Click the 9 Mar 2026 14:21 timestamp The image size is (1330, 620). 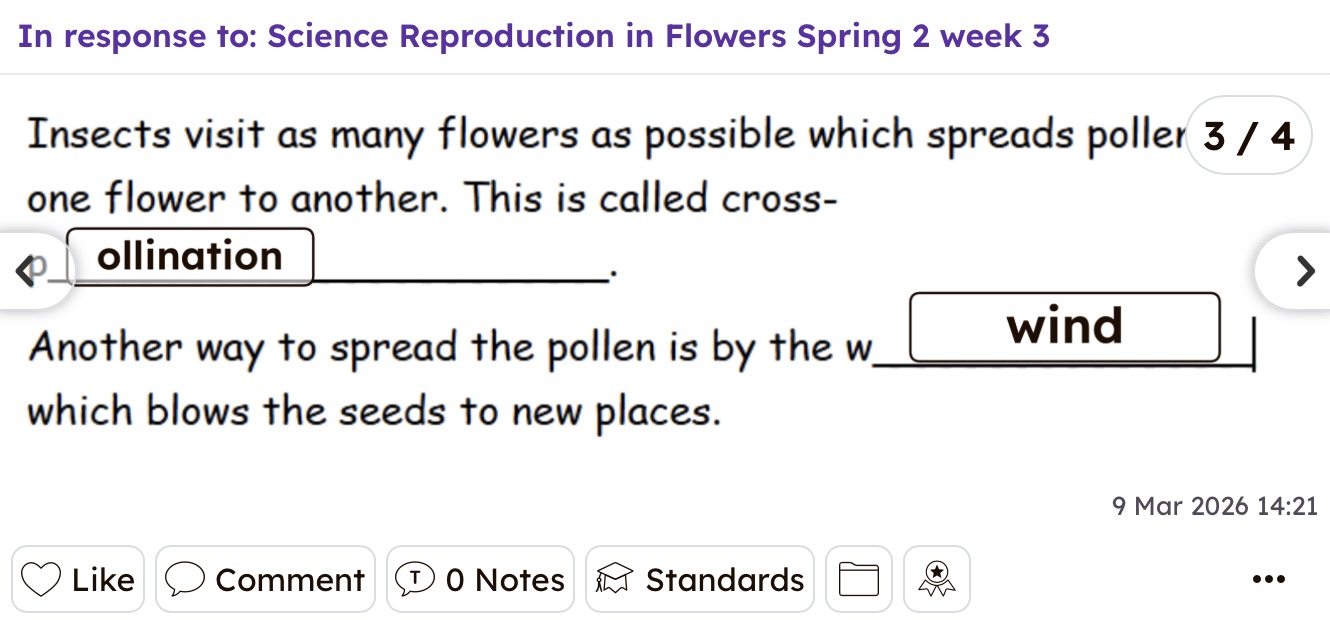pos(1214,506)
